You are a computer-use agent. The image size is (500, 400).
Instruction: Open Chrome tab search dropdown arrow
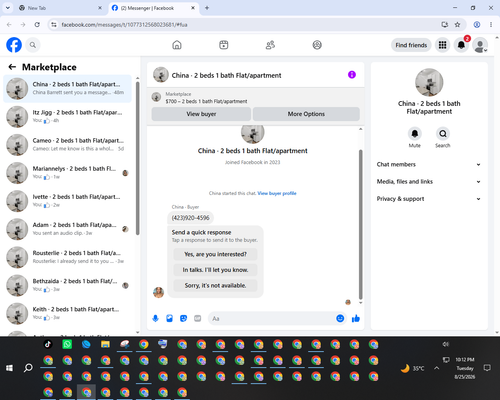[x=8, y=8]
